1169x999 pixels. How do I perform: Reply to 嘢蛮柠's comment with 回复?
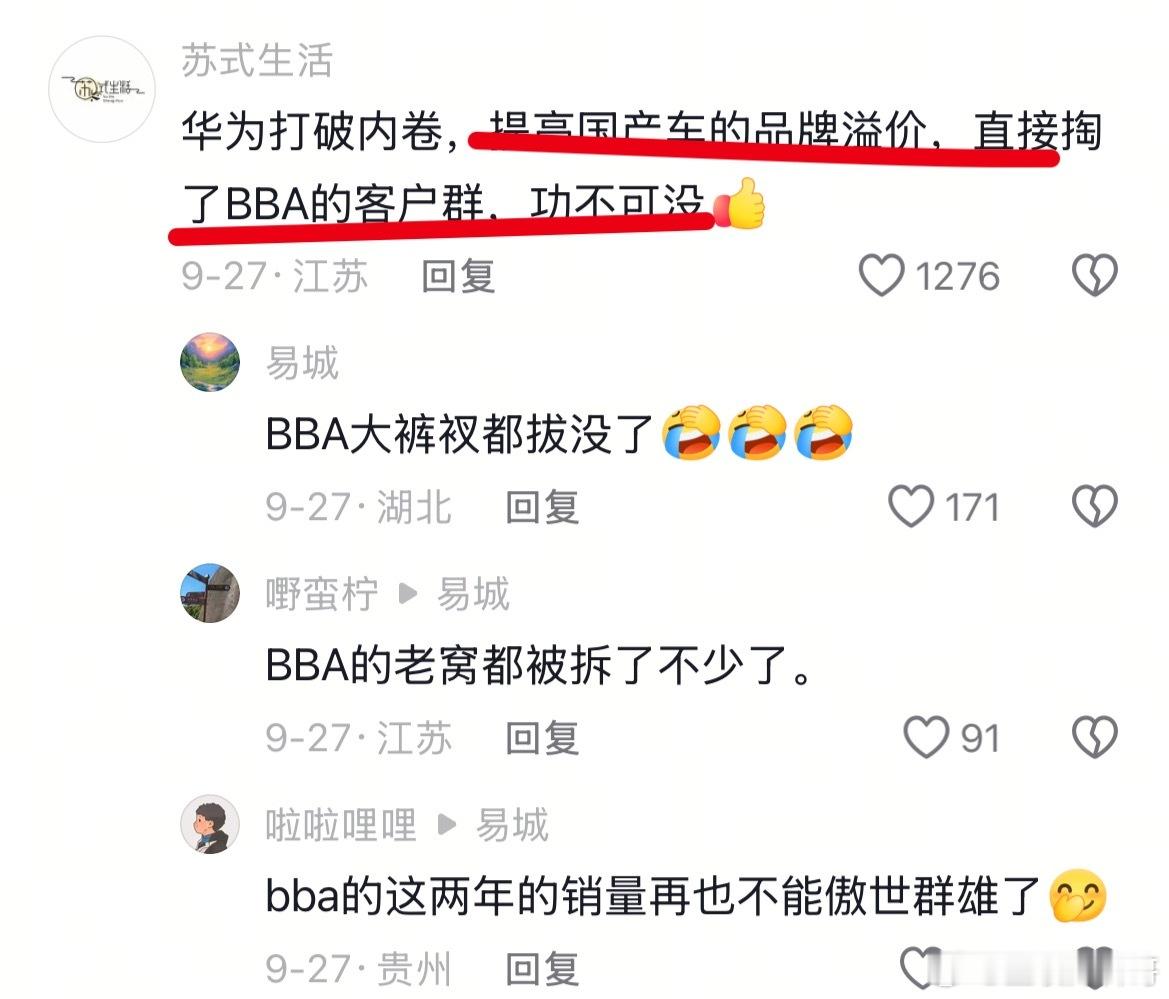click(542, 739)
